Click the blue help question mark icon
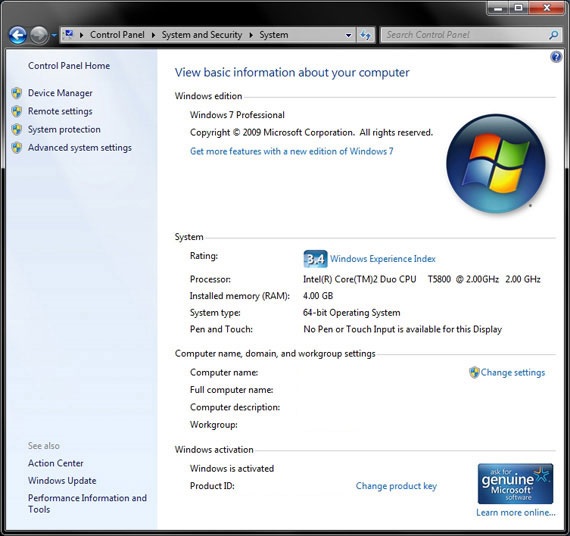The image size is (570, 536). pos(556,57)
